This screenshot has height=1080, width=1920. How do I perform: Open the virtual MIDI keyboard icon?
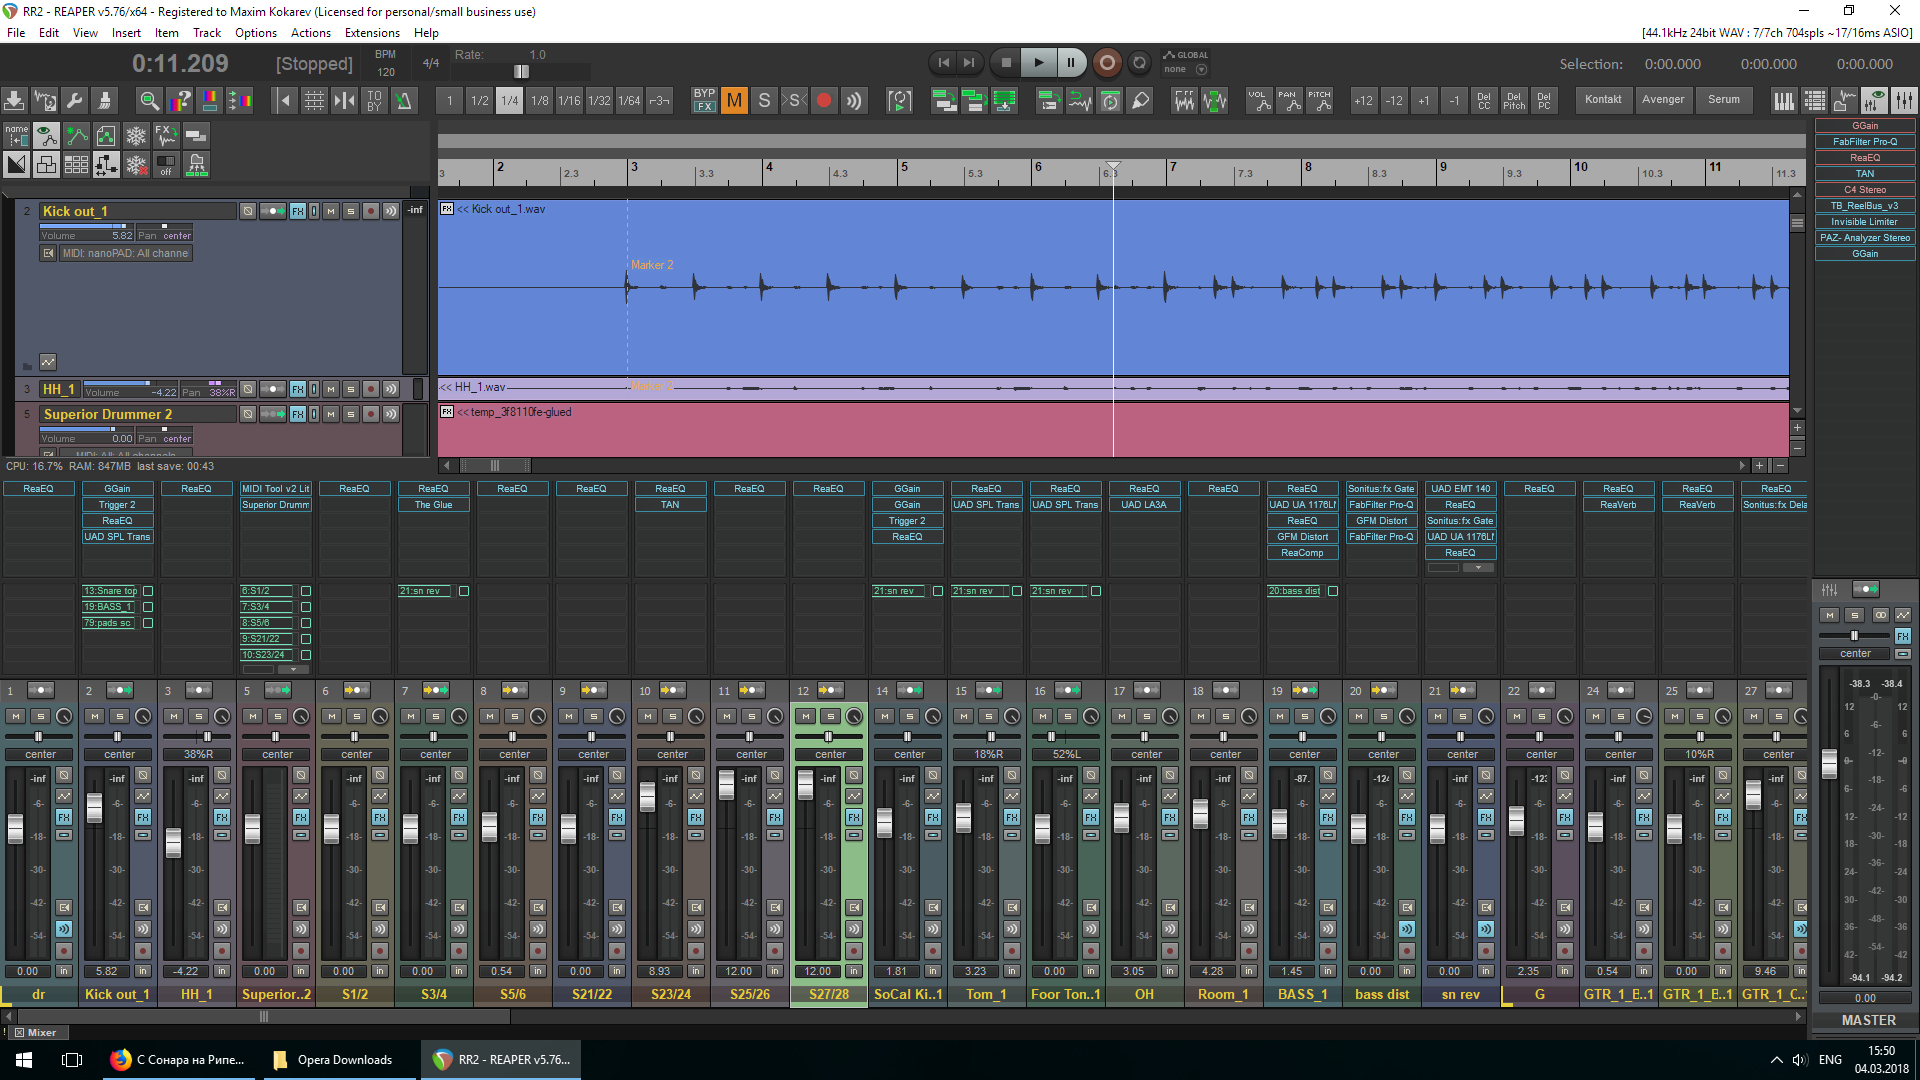tap(1783, 101)
